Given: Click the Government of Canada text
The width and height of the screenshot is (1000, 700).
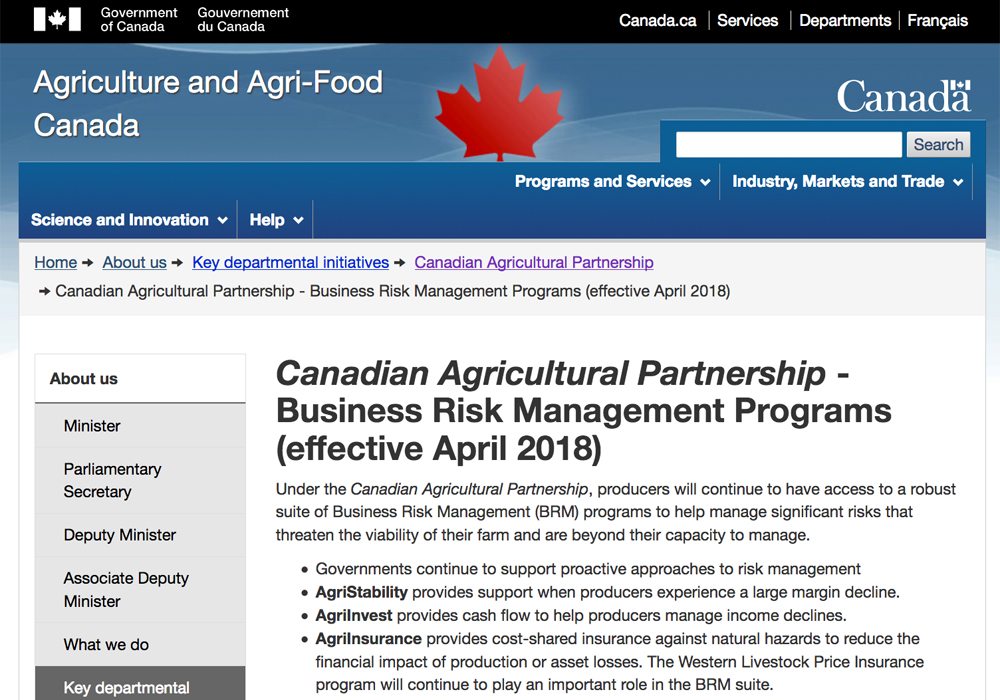Looking at the screenshot, I should pyautogui.click(x=138, y=20).
